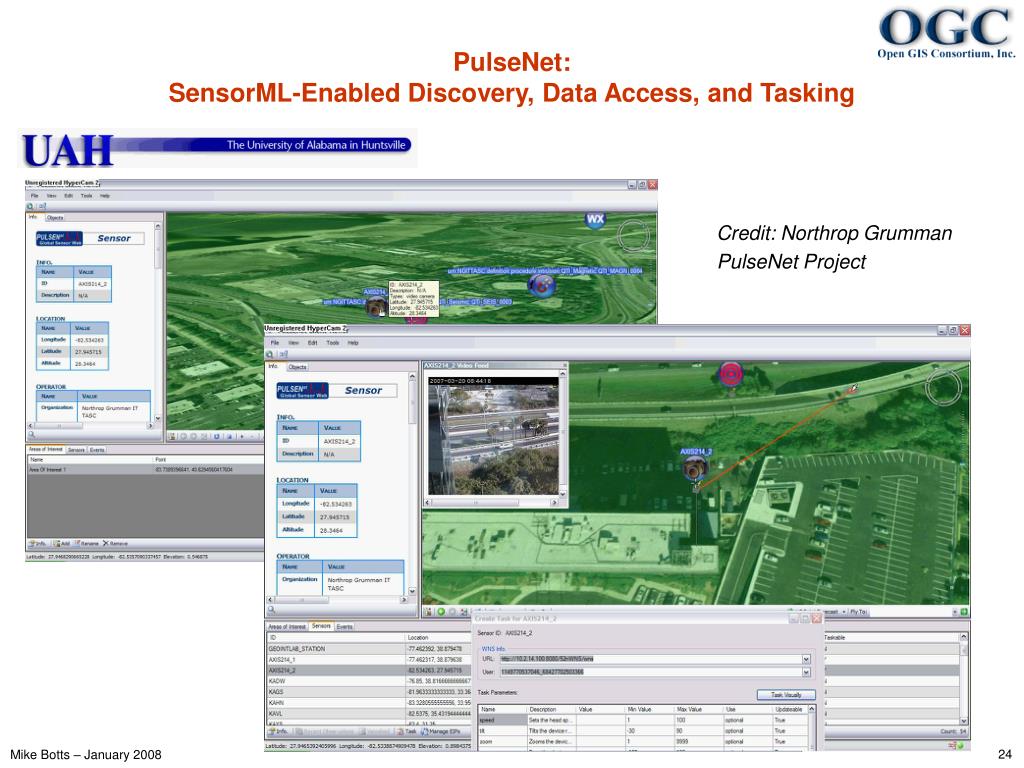Click second toolbar icon in front window
The height and width of the screenshot is (768, 1024).
click(x=283, y=354)
